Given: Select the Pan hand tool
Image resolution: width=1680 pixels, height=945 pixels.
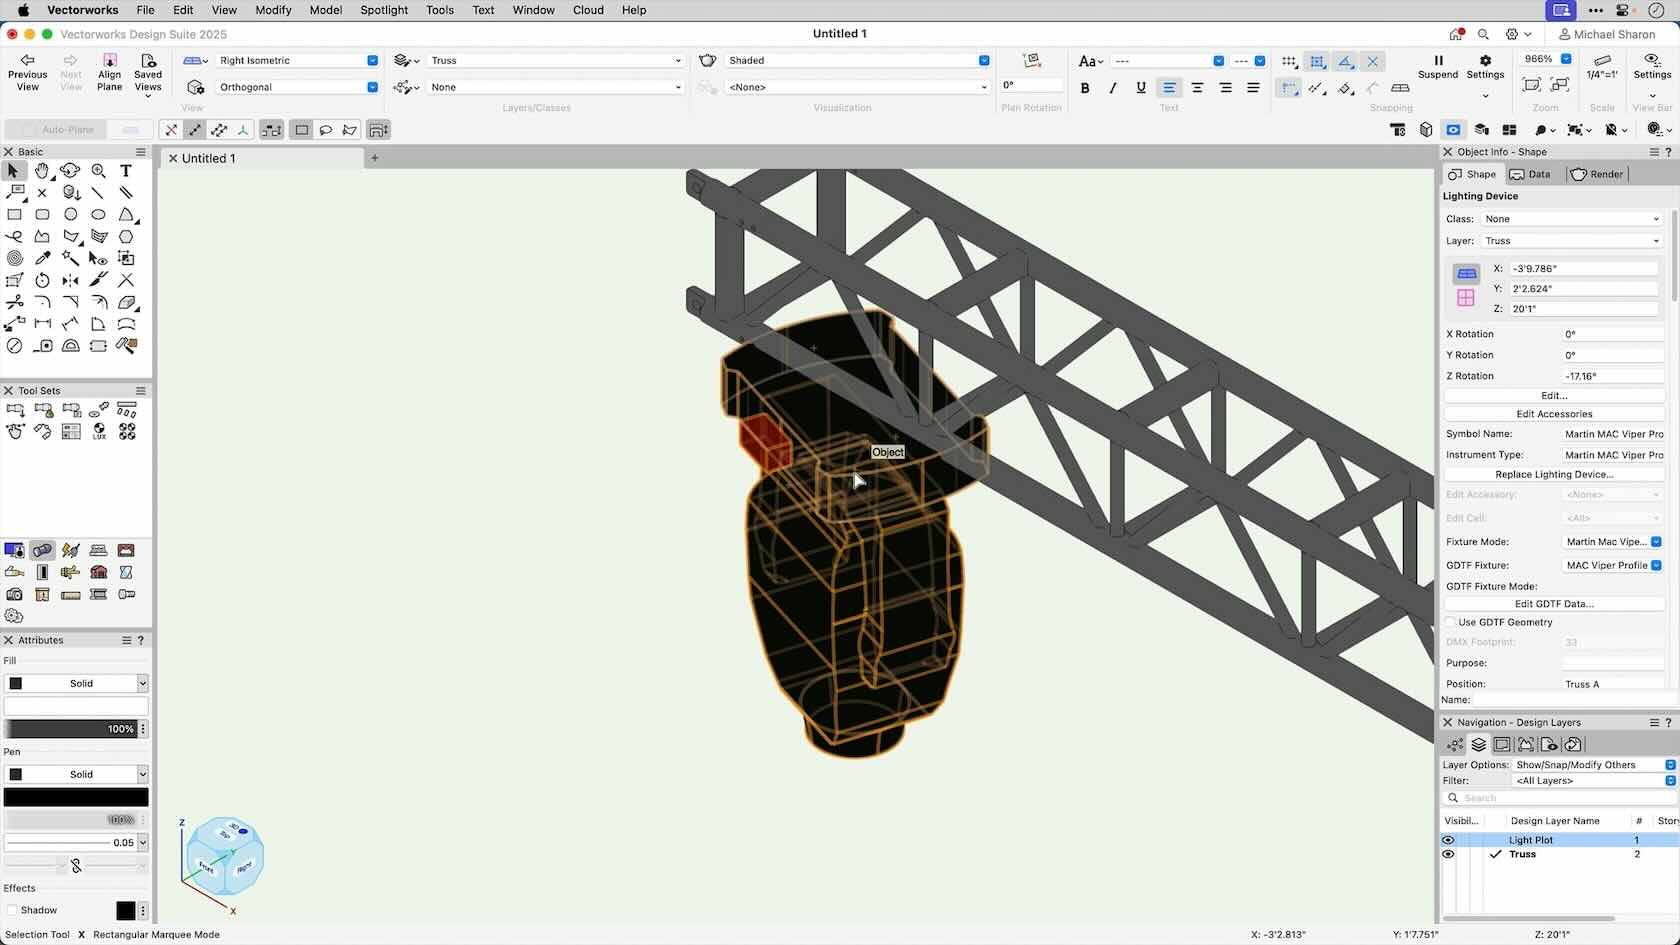Looking at the screenshot, I should (x=42, y=171).
